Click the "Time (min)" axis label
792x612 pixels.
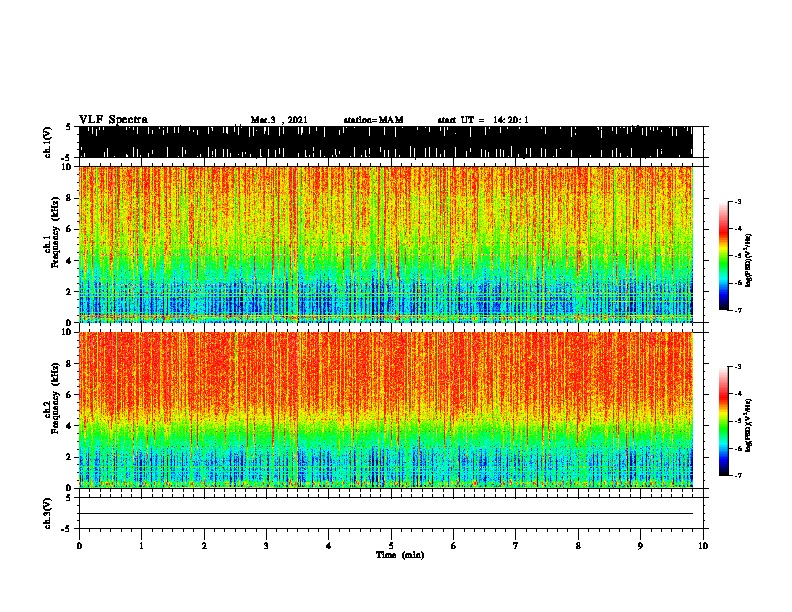[400, 555]
